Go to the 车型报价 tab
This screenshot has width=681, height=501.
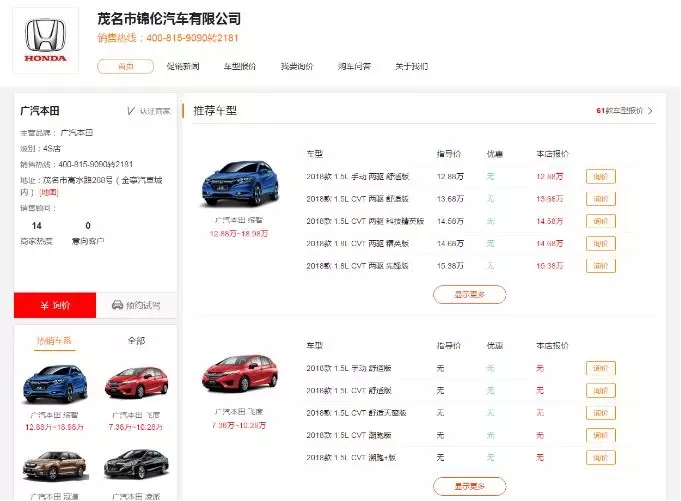tap(240, 66)
